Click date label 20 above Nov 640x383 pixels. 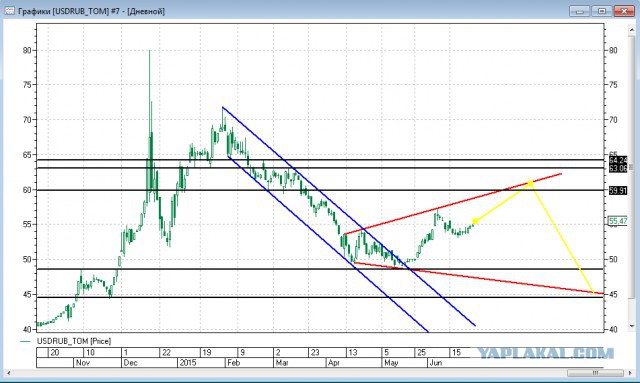pos(55,352)
